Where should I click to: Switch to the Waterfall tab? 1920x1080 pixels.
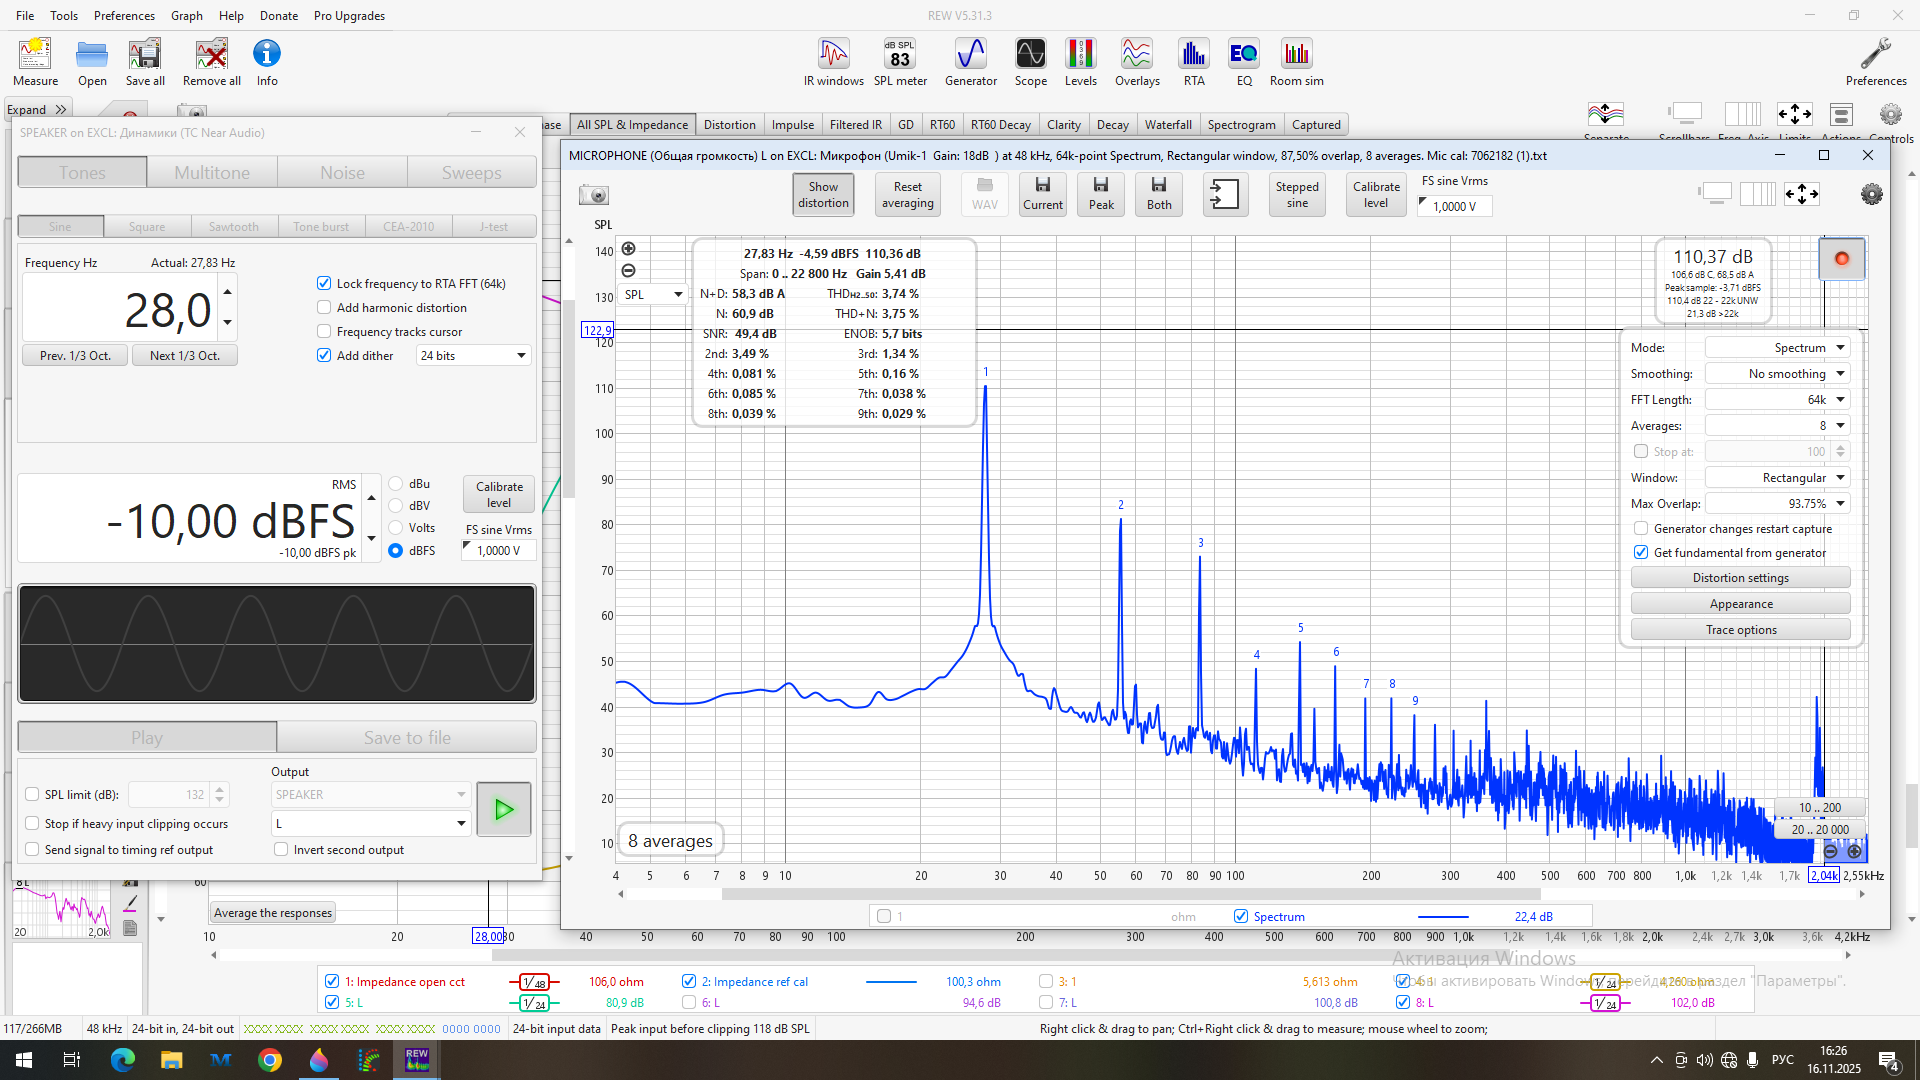pos(1167,125)
